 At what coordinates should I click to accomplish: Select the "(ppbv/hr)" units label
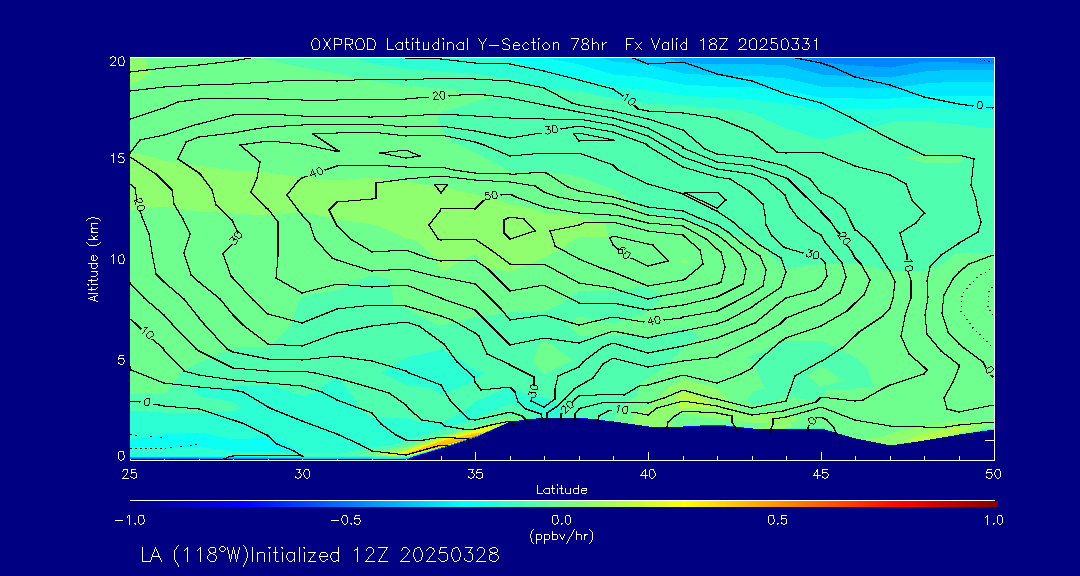tap(561, 535)
